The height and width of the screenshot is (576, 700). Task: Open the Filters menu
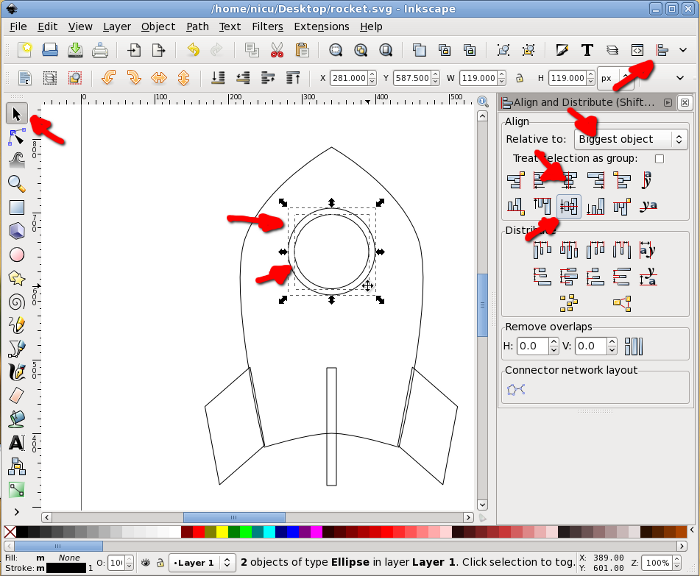pyautogui.click(x=267, y=27)
